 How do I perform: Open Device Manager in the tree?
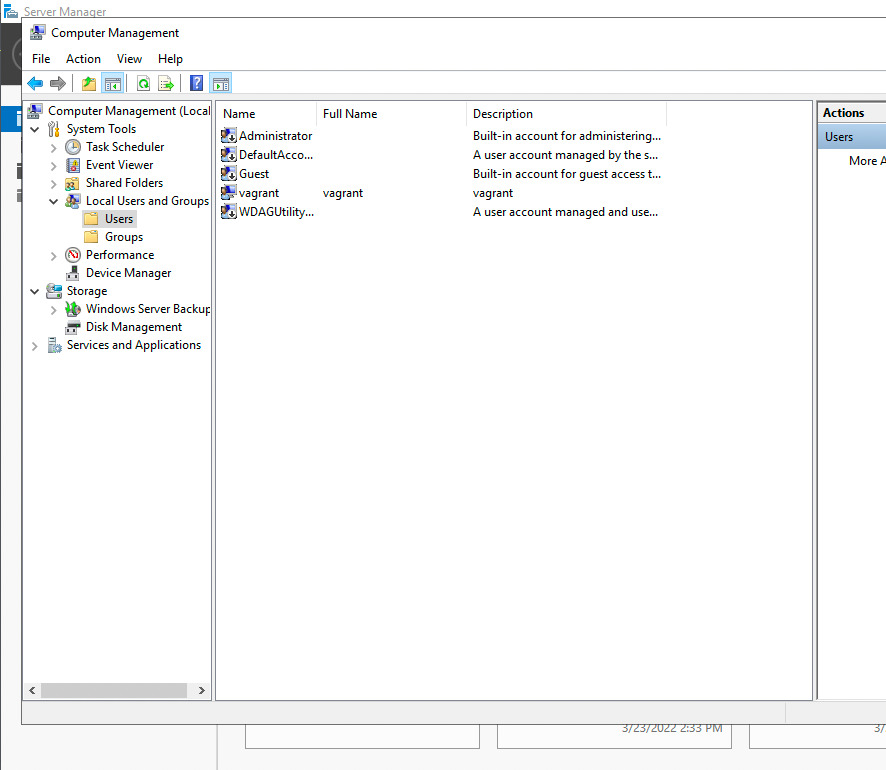coord(128,273)
